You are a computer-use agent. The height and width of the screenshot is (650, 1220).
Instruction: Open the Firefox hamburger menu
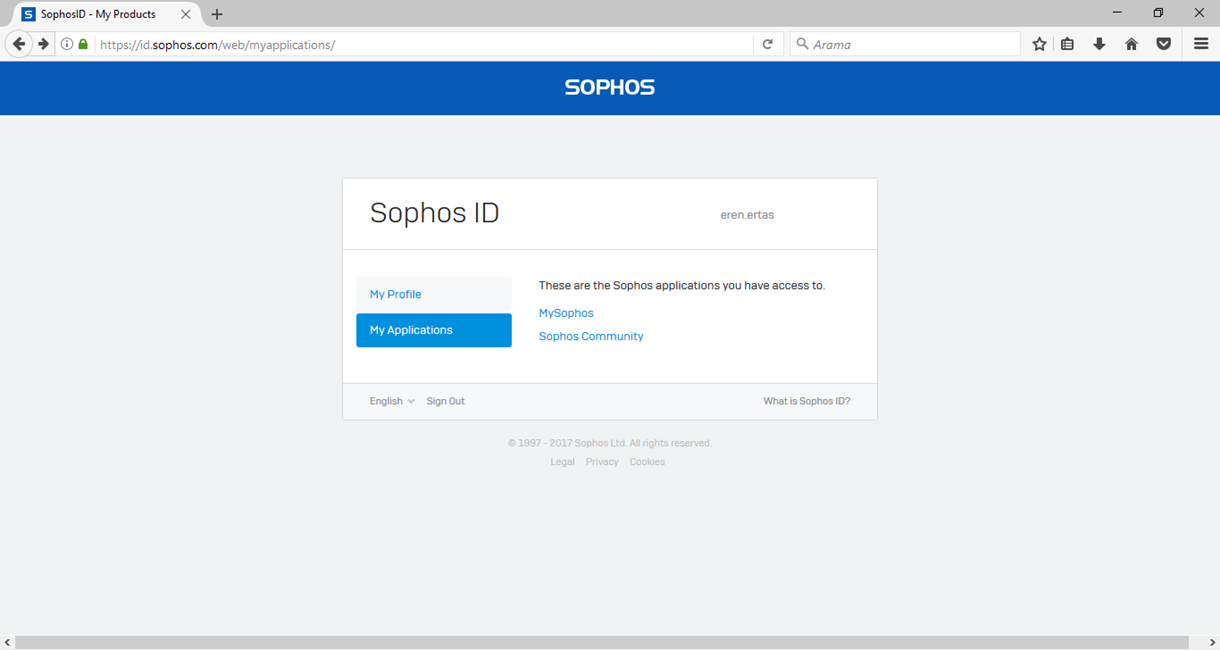tap(1202, 44)
